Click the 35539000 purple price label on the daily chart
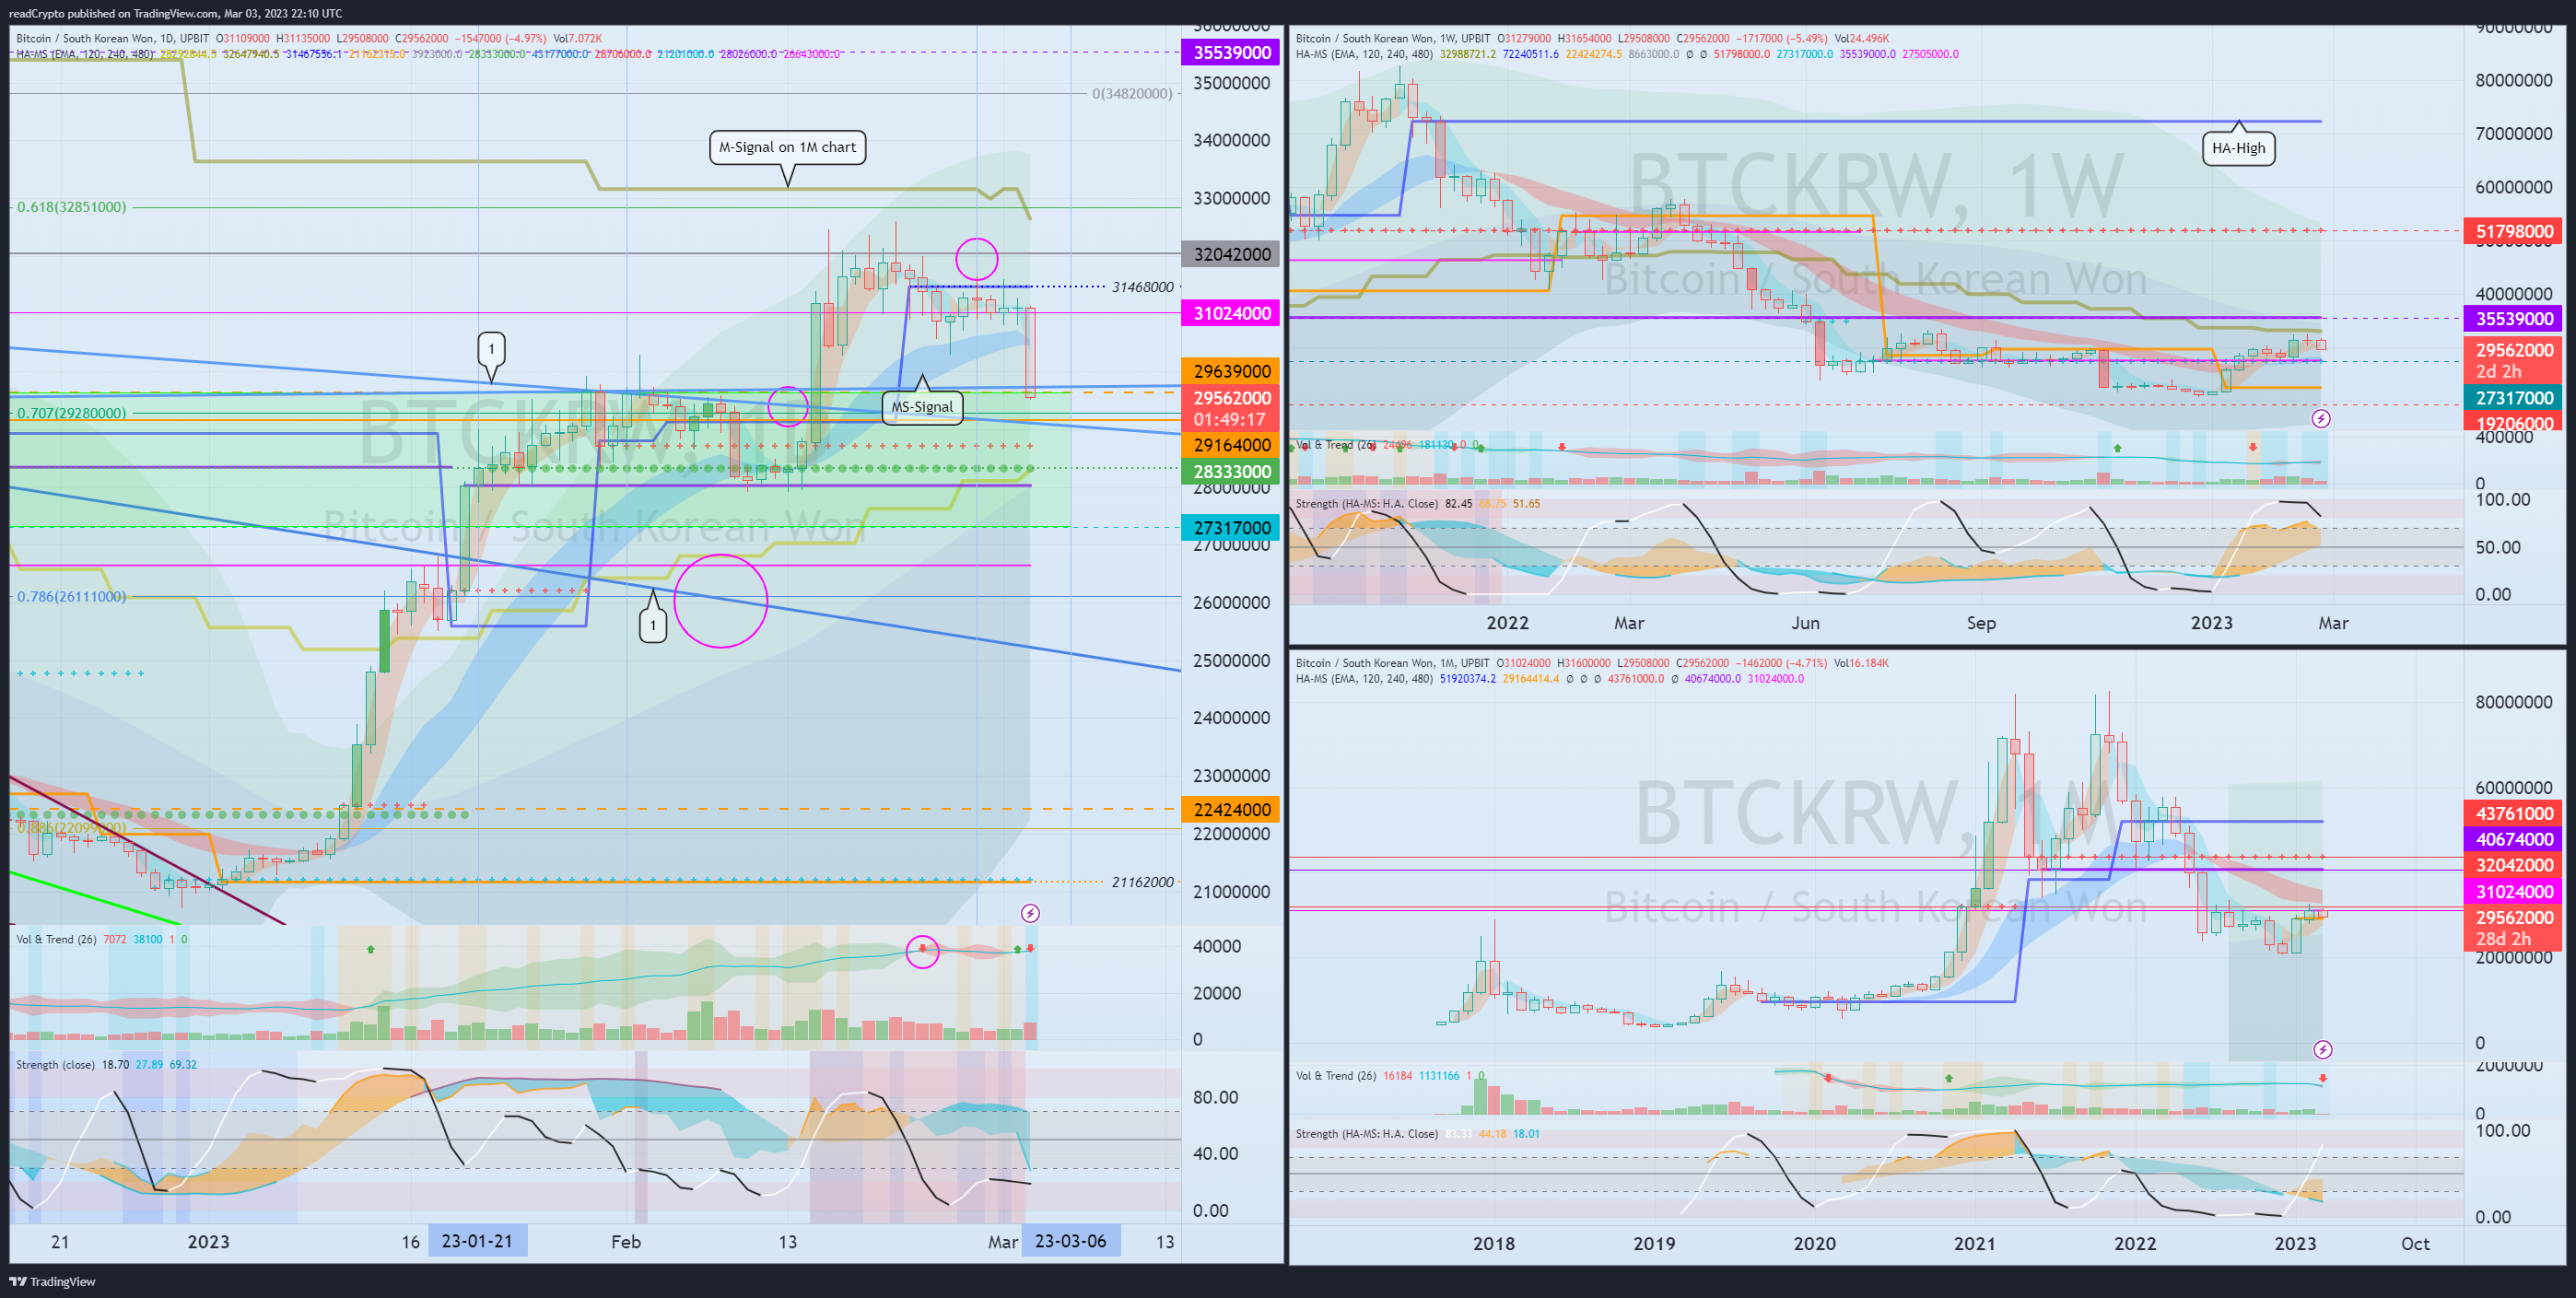This screenshot has width=2576, height=1298. (1231, 52)
